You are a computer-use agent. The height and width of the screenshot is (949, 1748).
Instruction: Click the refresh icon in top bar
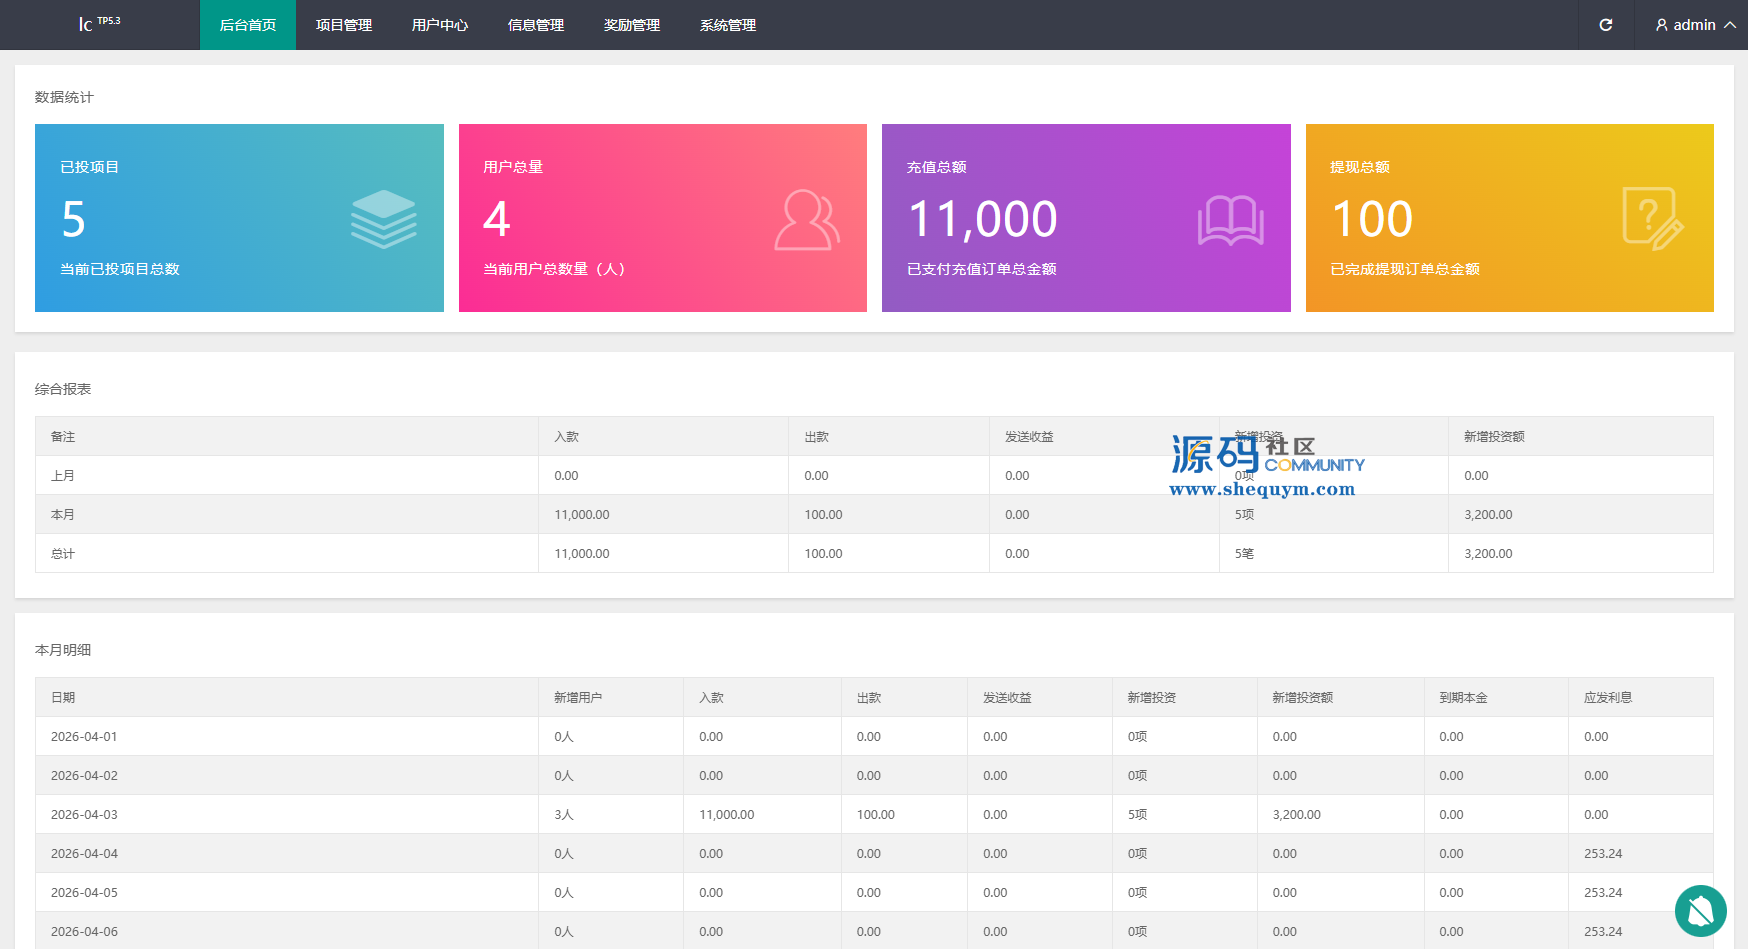click(x=1605, y=25)
